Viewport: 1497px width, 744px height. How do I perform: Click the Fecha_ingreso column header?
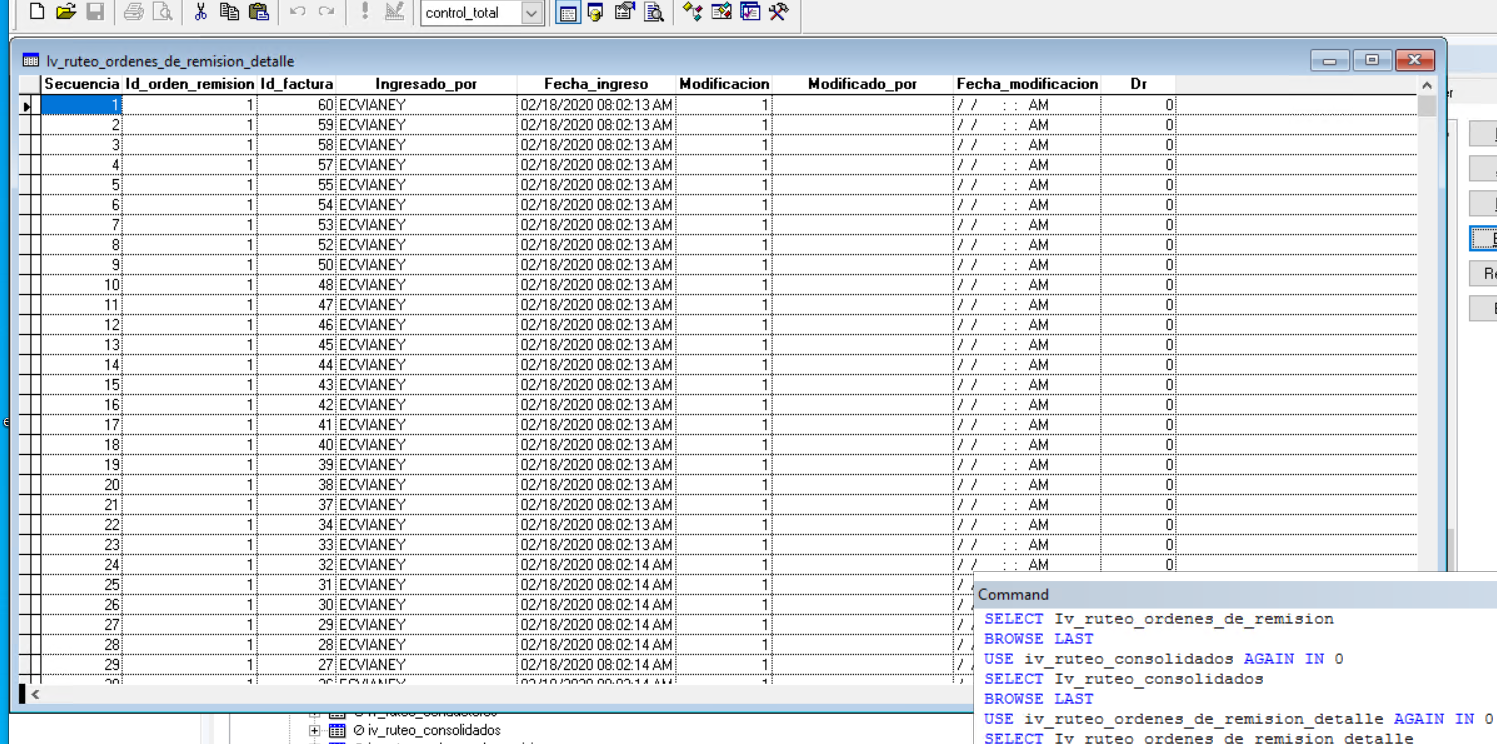[x=596, y=84]
